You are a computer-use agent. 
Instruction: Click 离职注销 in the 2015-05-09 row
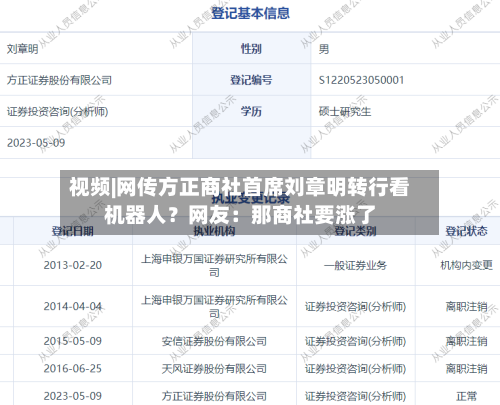tap(466, 341)
